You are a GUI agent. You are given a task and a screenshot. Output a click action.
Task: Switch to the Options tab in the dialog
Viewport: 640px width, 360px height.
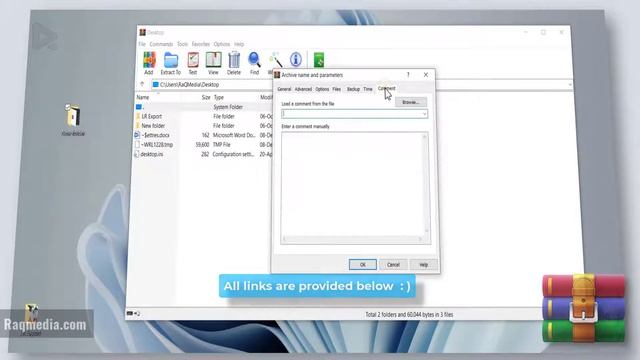[x=322, y=89]
